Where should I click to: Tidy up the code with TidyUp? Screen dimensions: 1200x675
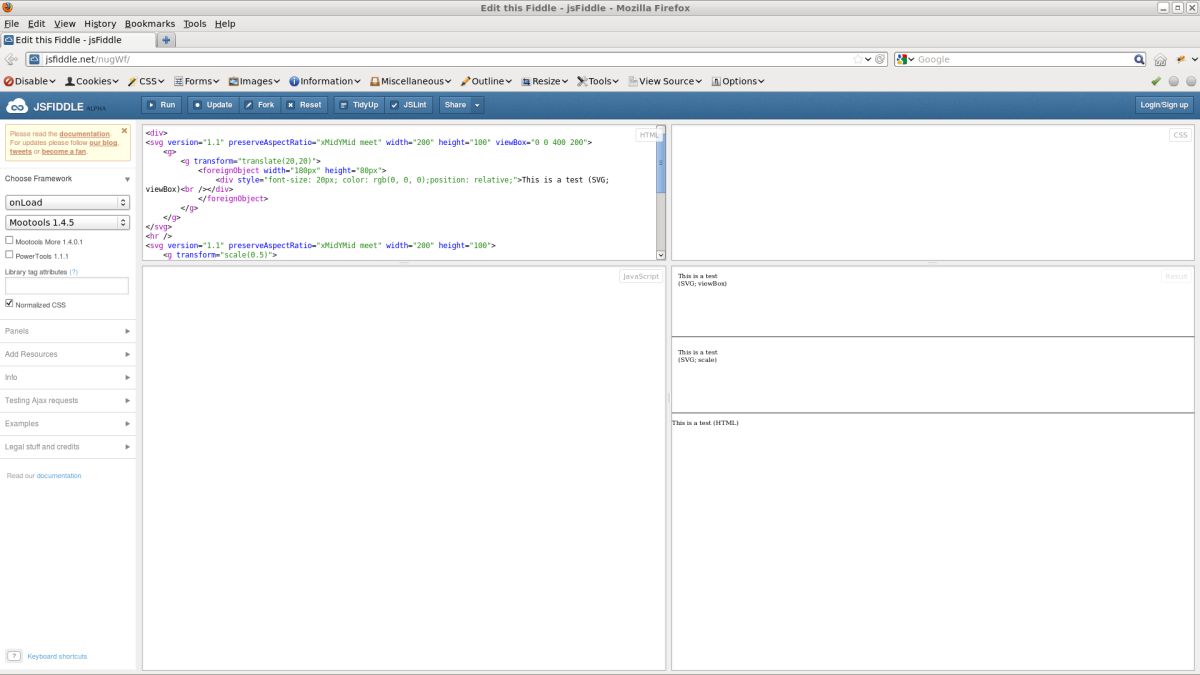[359, 105]
